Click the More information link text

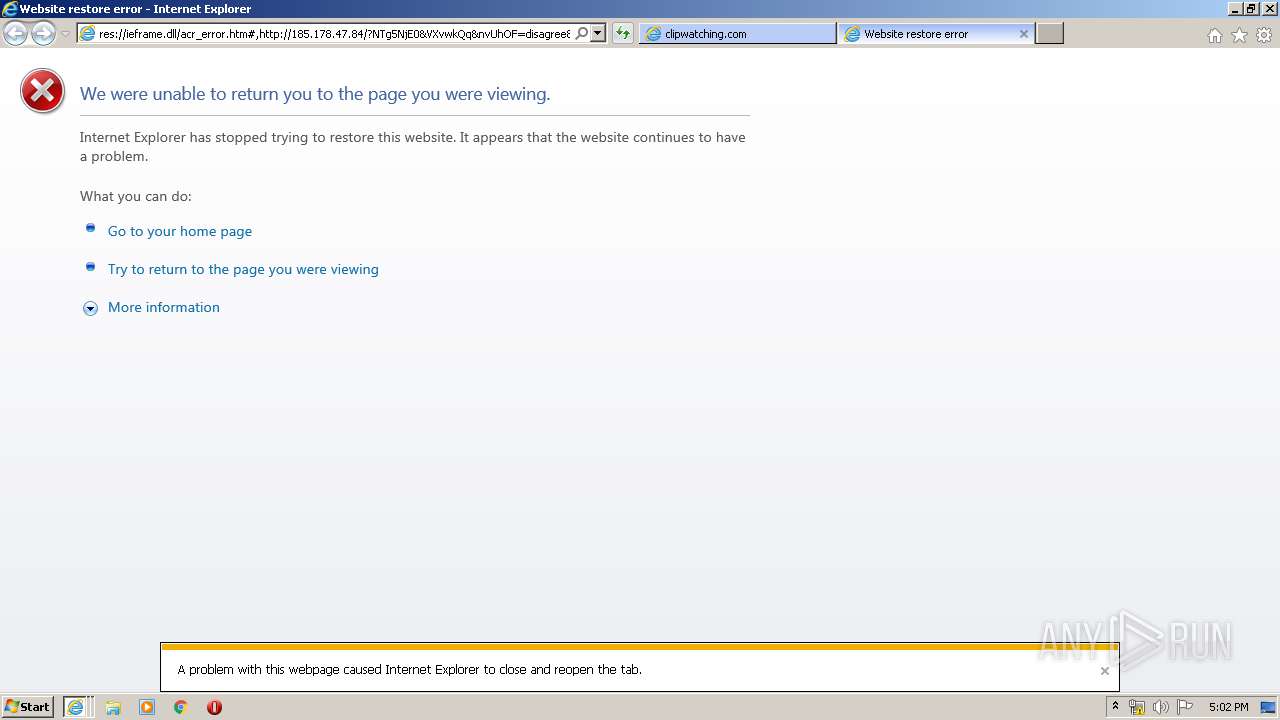164,307
